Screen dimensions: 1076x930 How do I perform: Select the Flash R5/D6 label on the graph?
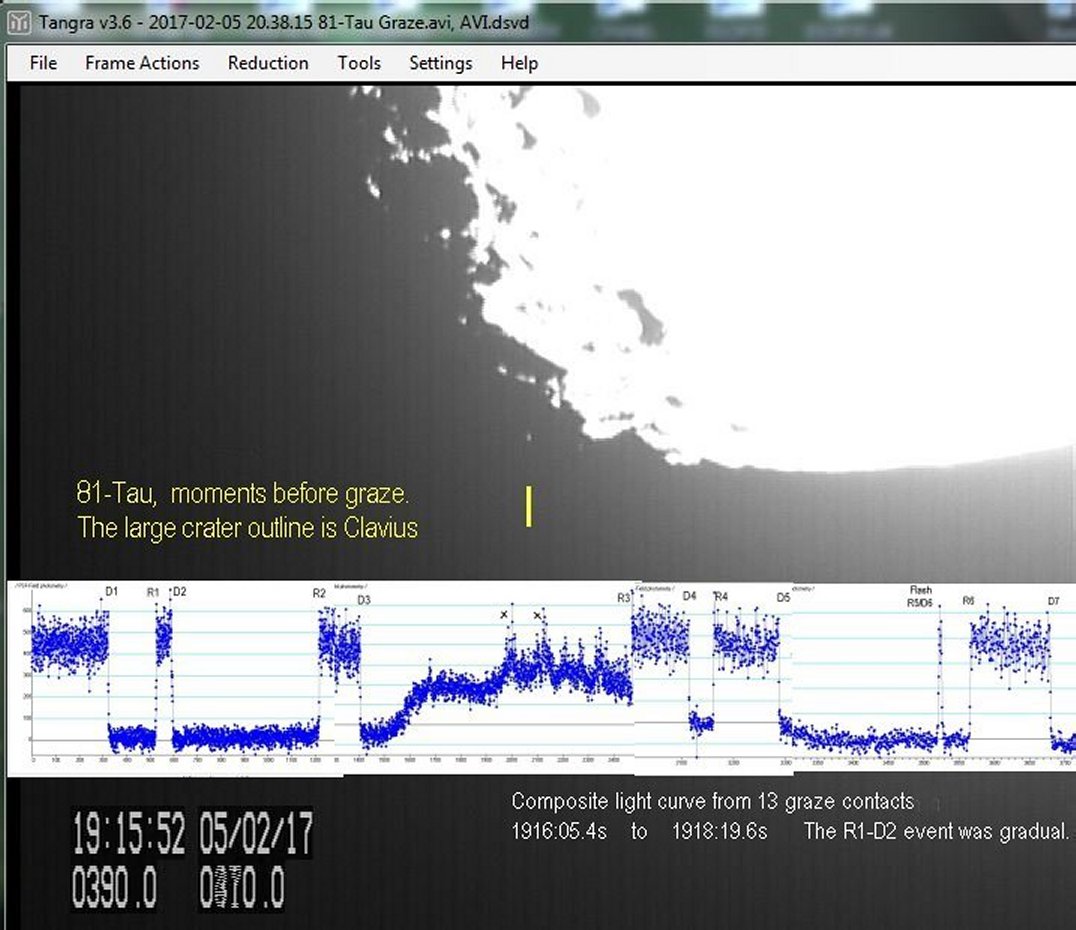(919, 597)
